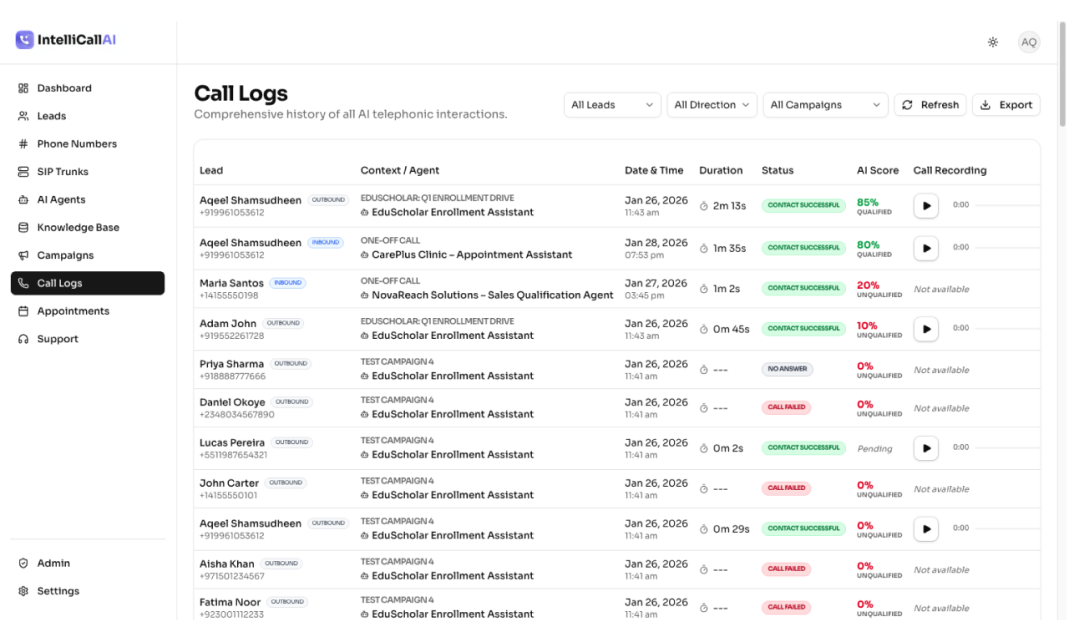Play the 1m 35s CarePlus Clinic recording
The width and height of the screenshot is (1069, 640).
click(926, 248)
